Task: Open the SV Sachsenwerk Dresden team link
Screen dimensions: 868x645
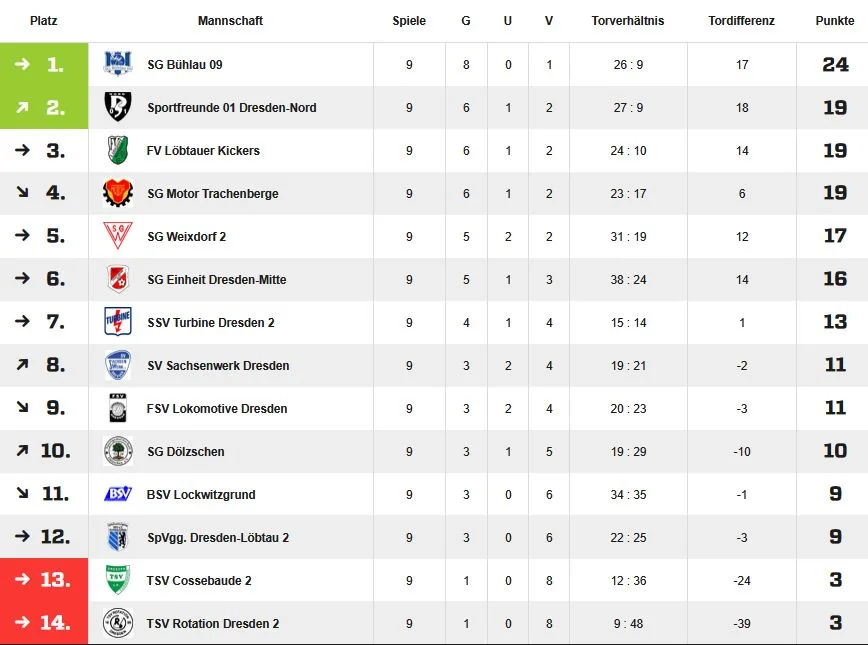Action: (218, 365)
